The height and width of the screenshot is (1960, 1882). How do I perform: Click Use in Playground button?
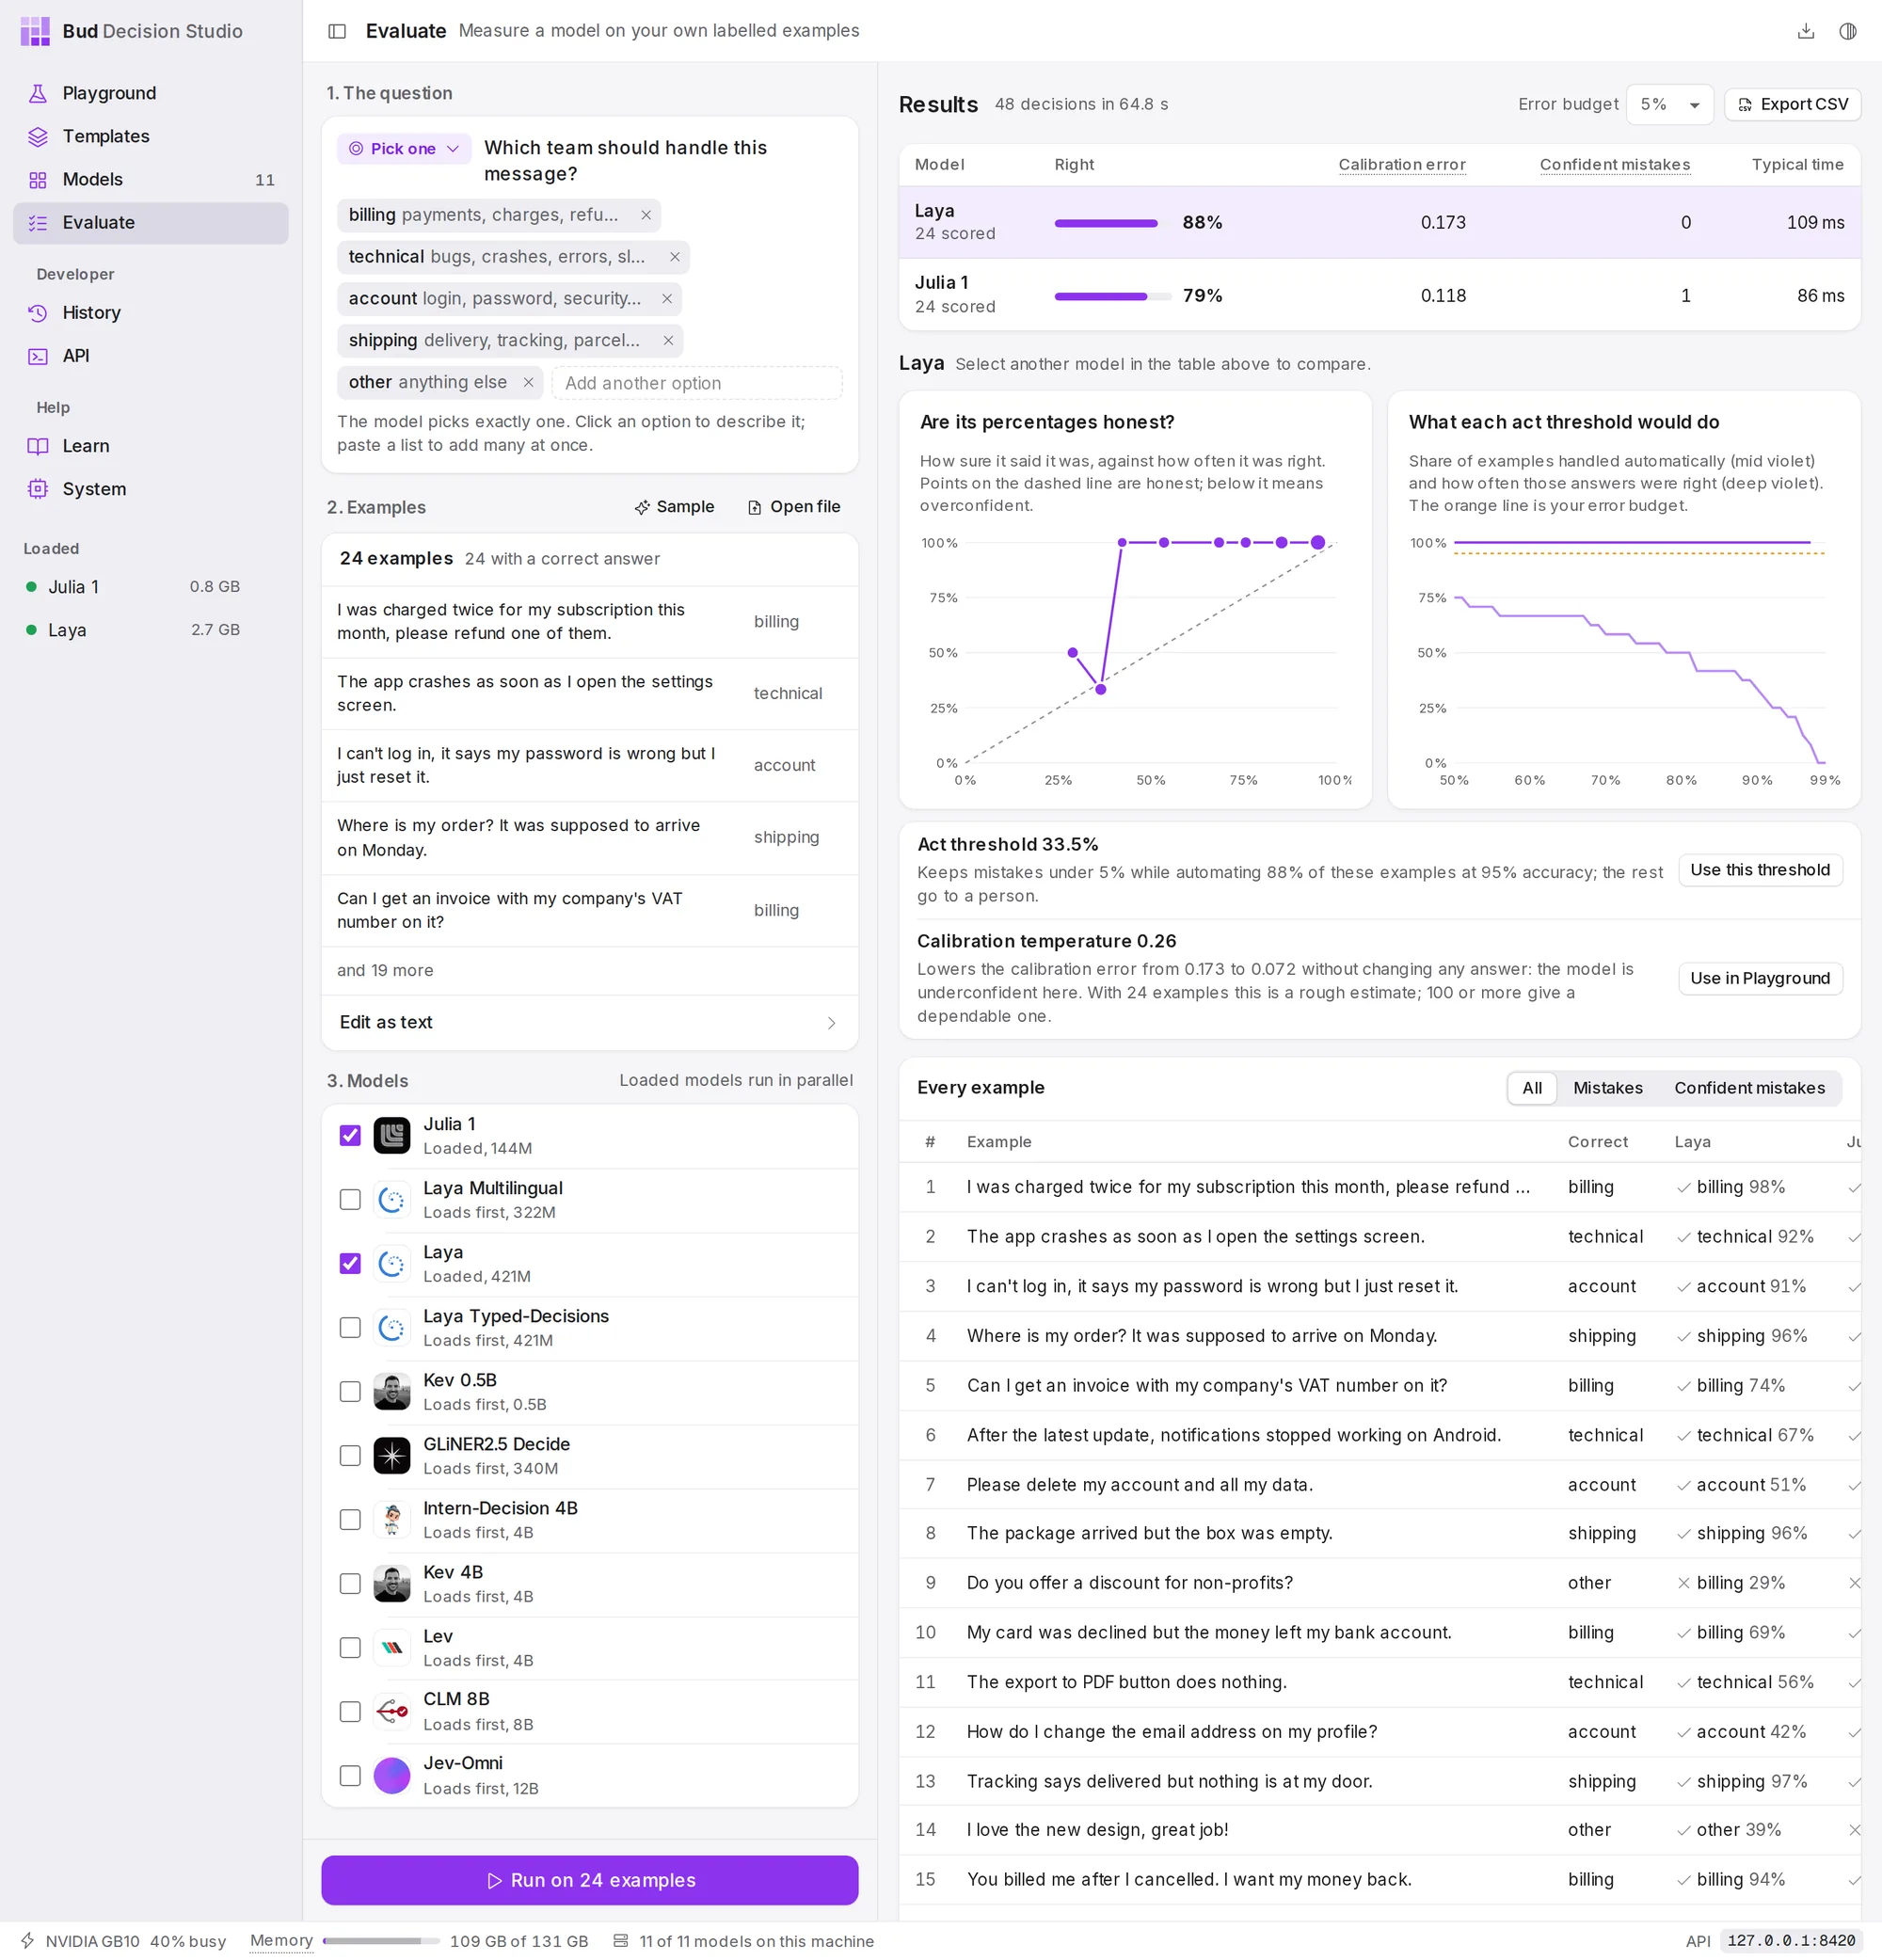[1759, 978]
